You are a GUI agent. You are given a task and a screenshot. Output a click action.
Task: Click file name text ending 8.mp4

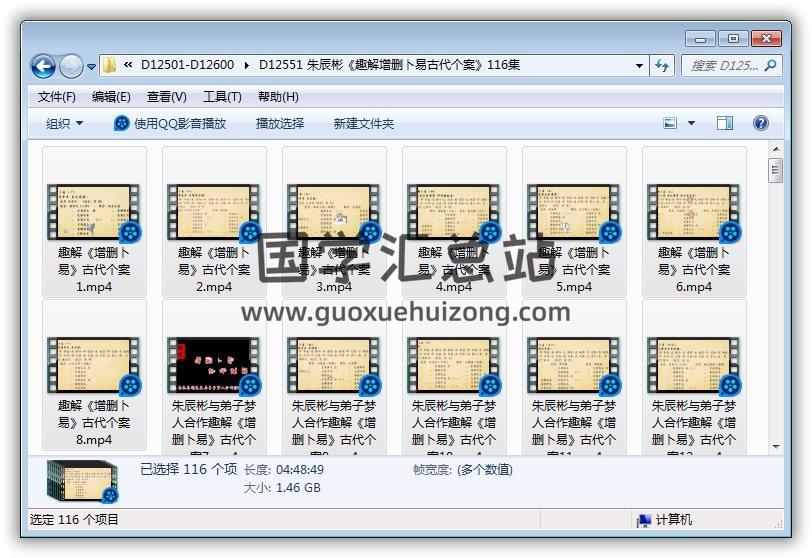point(94,423)
